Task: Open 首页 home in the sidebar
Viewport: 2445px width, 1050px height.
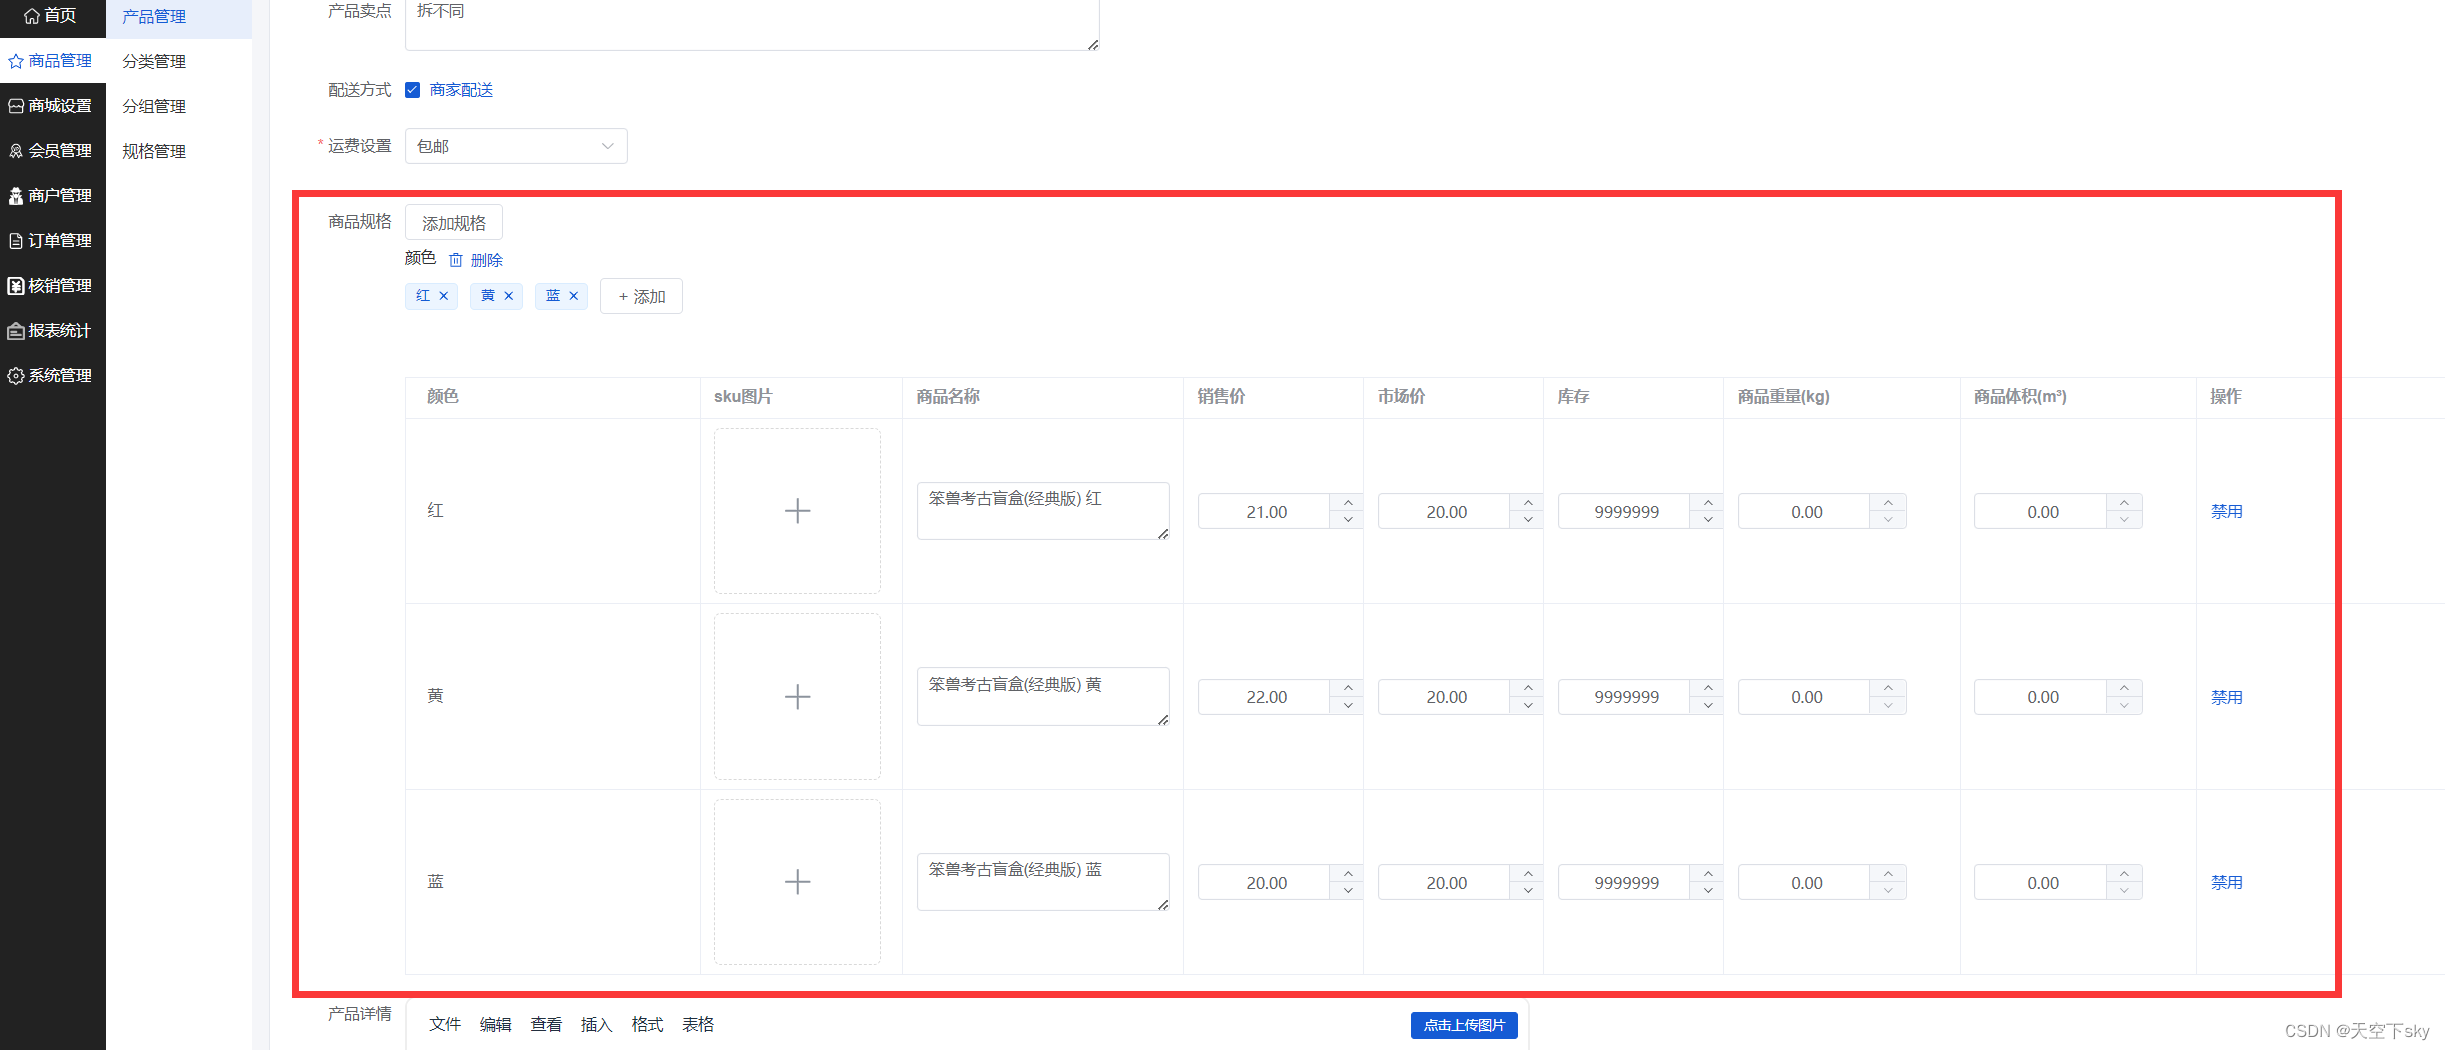Action: tap(52, 16)
